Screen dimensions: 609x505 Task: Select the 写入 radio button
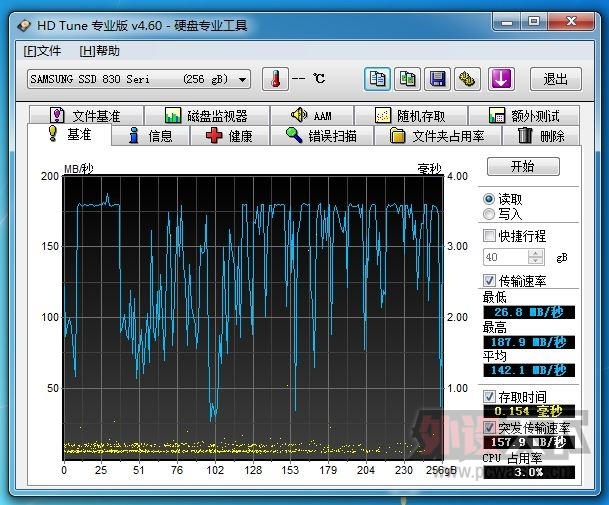(489, 214)
